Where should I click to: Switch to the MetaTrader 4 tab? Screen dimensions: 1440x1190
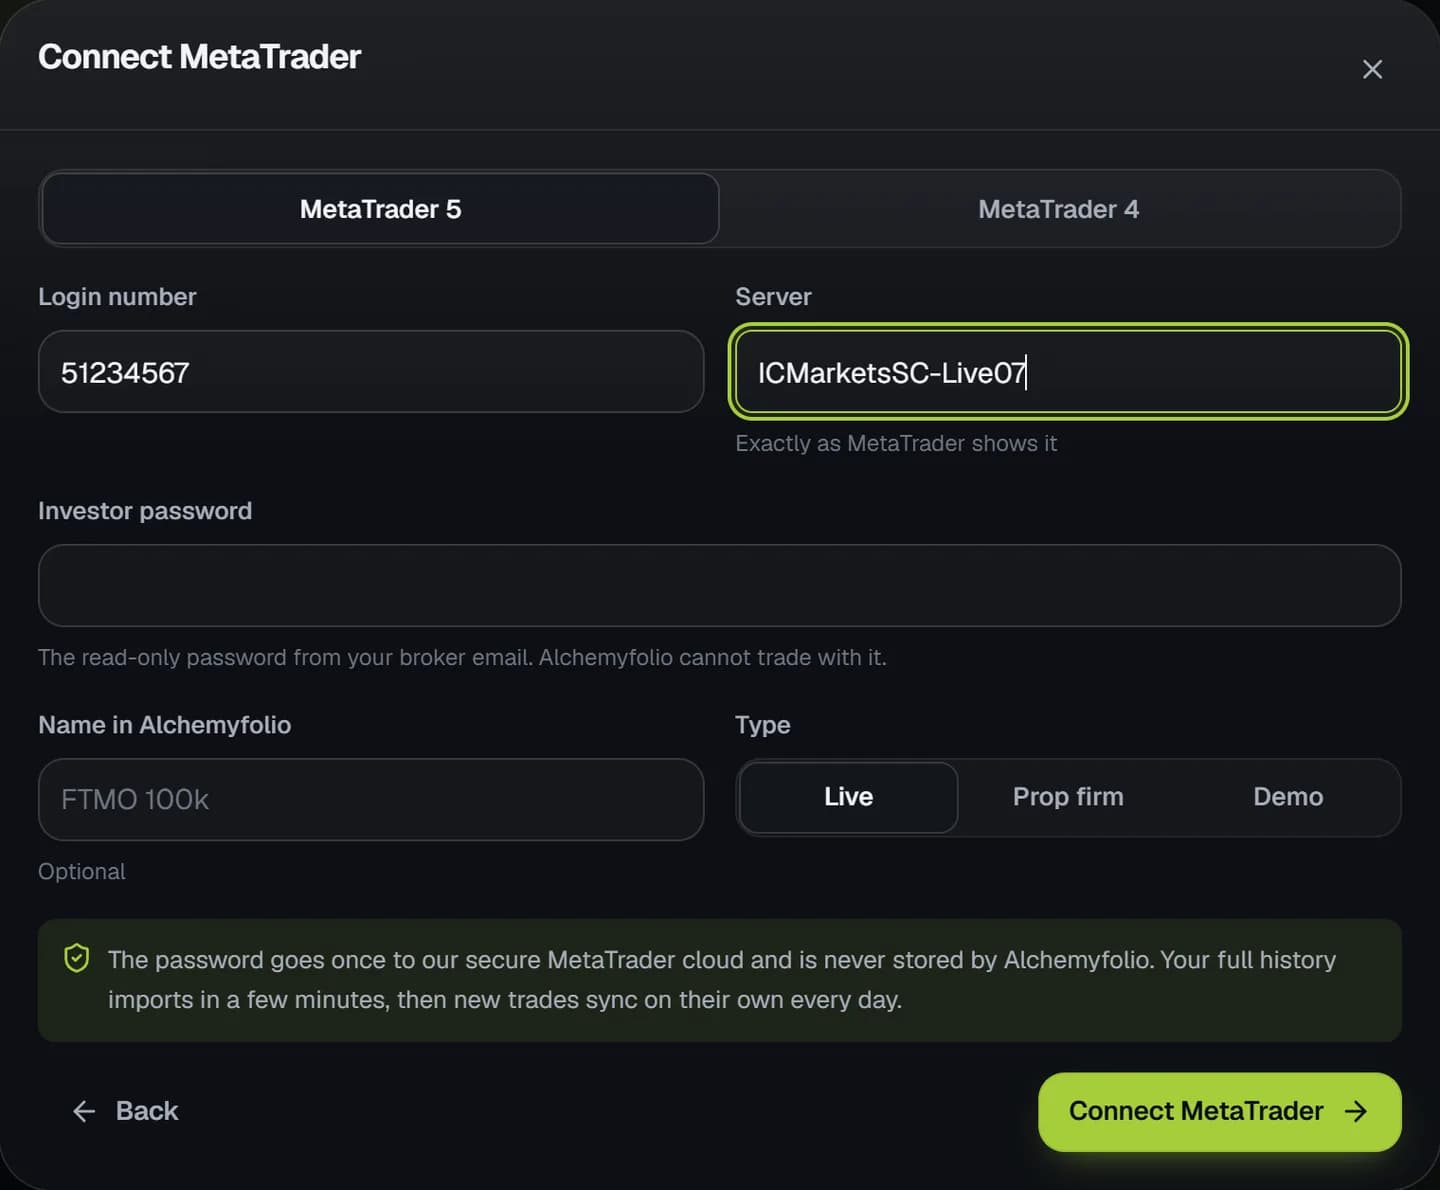coord(1058,209)
